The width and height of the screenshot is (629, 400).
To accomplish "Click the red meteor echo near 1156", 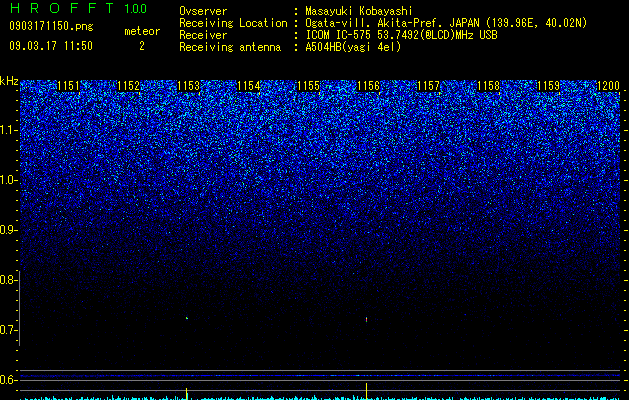I will click(366, 319).
